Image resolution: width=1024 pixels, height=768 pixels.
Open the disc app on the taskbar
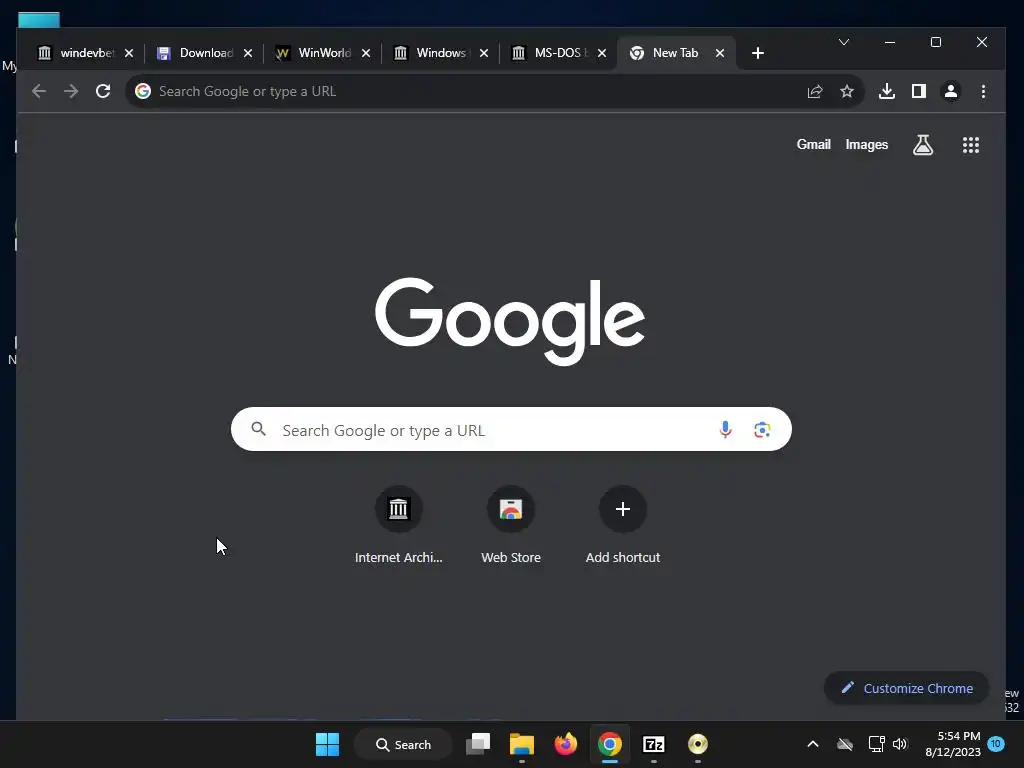(x=697, y=744)
